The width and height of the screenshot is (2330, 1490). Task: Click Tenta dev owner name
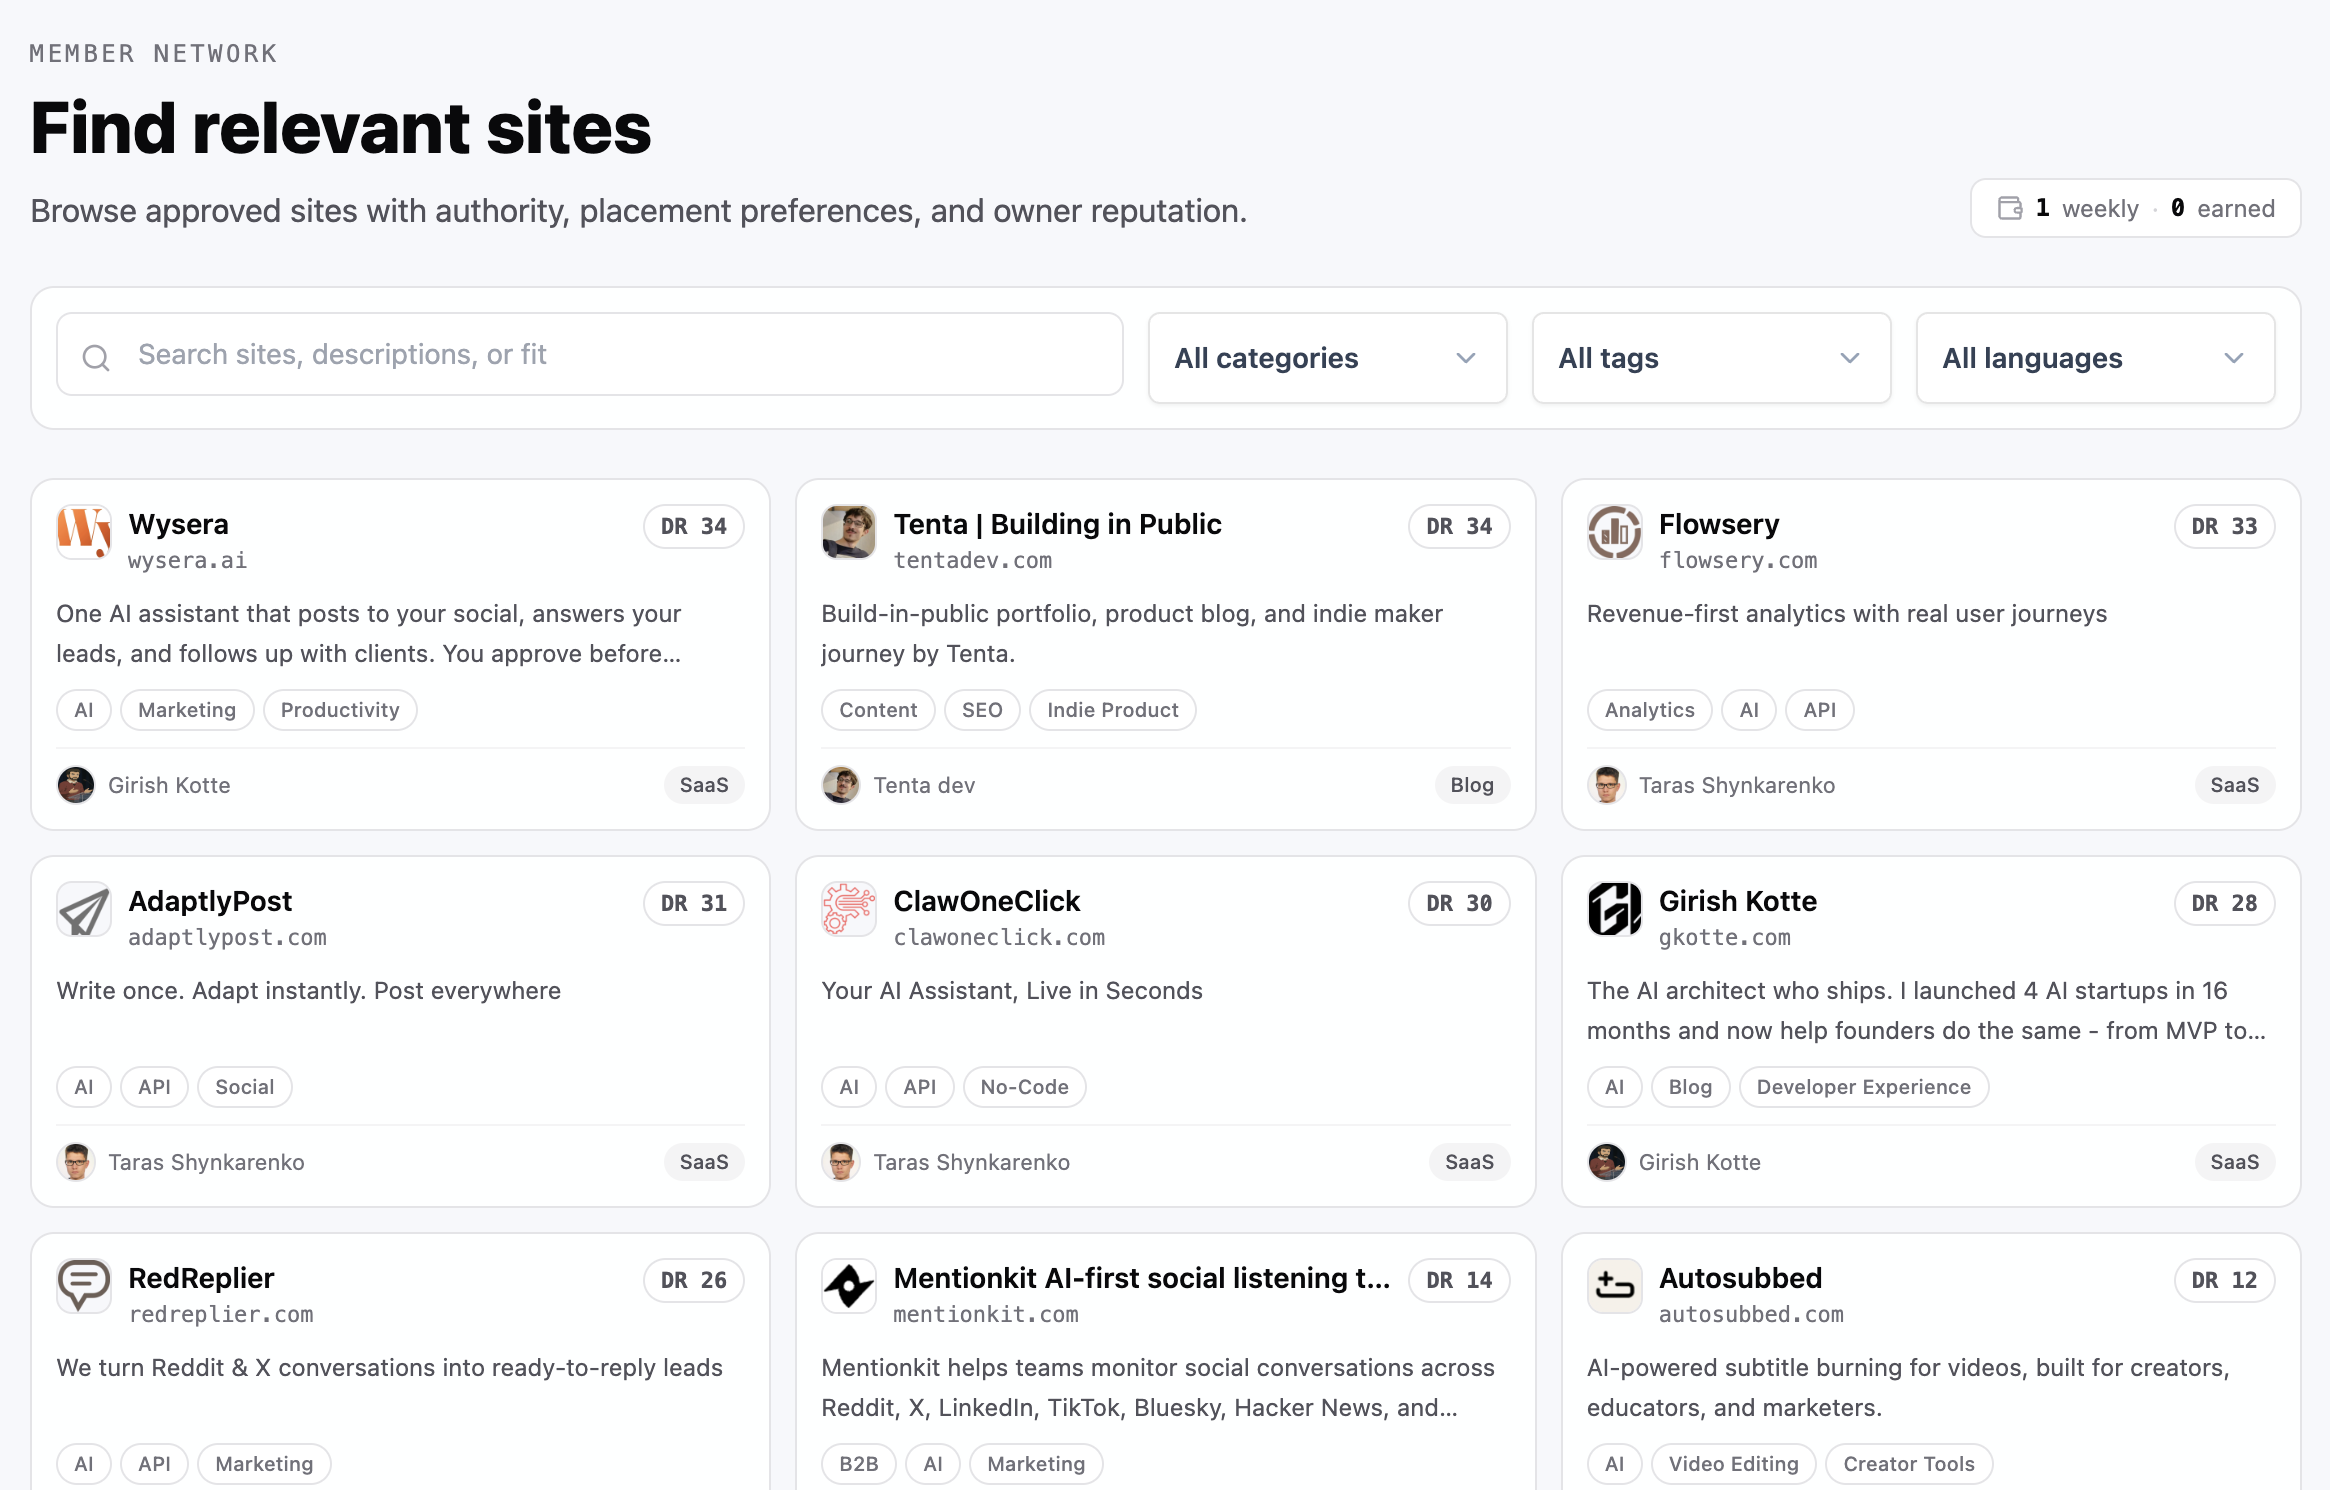[924, 785]
